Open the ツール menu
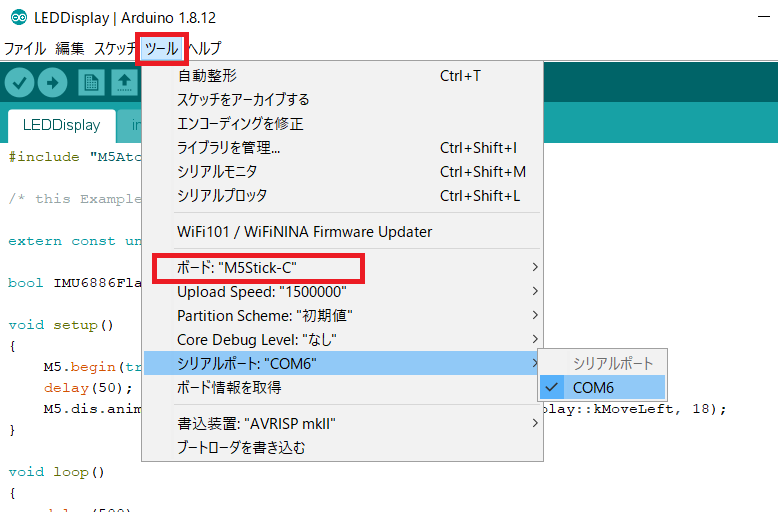Image resolution: width=778 pixels, height=512 pixels. [162, 49]
